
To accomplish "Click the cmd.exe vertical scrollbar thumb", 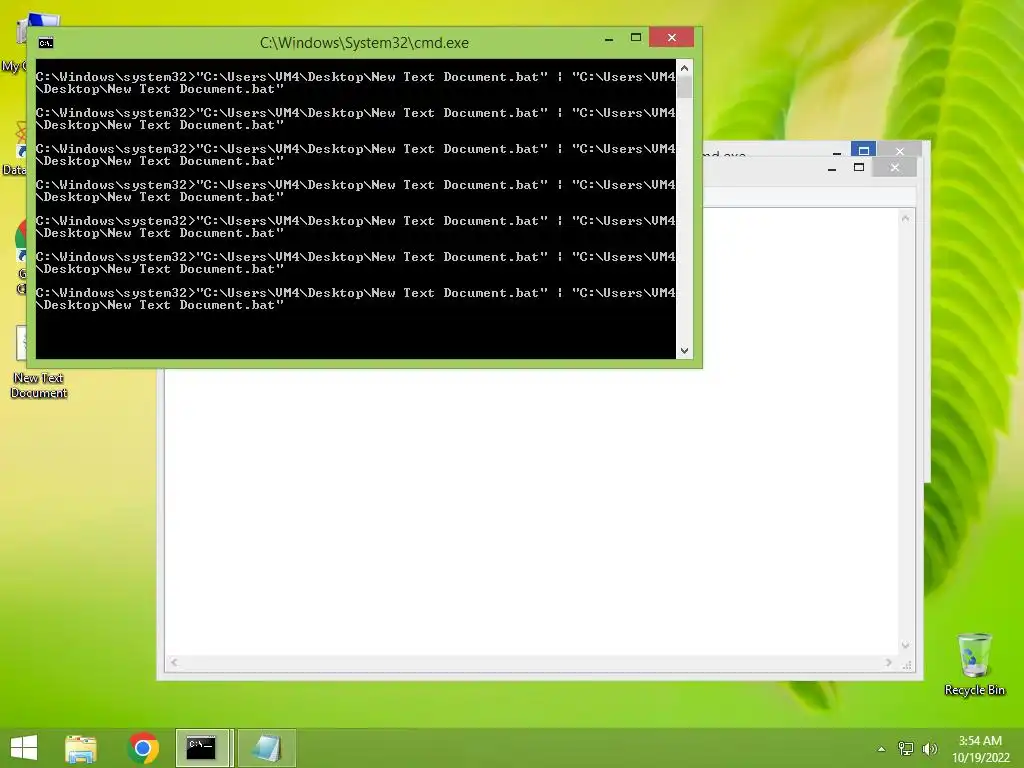I will click(x=684, y=88).
